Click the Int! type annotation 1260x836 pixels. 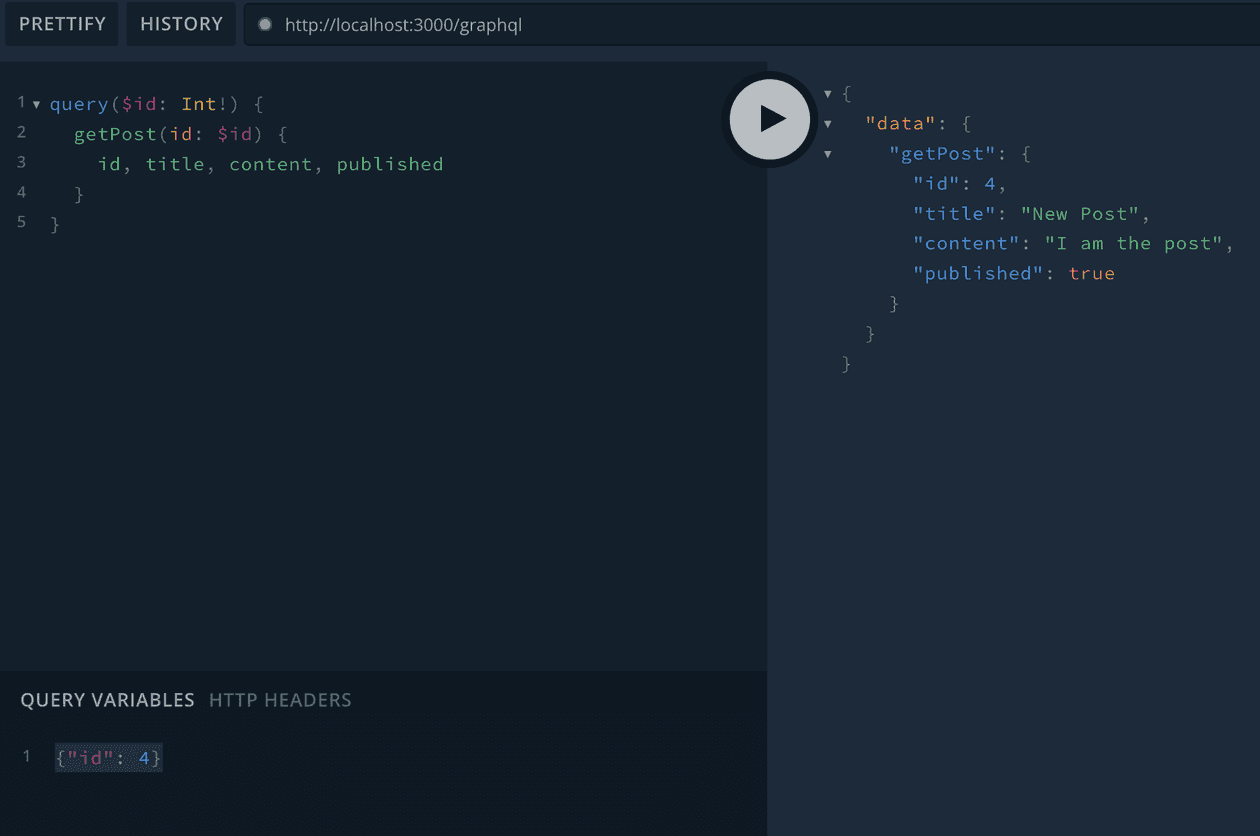pyautogui.click(x=204, y=103)
